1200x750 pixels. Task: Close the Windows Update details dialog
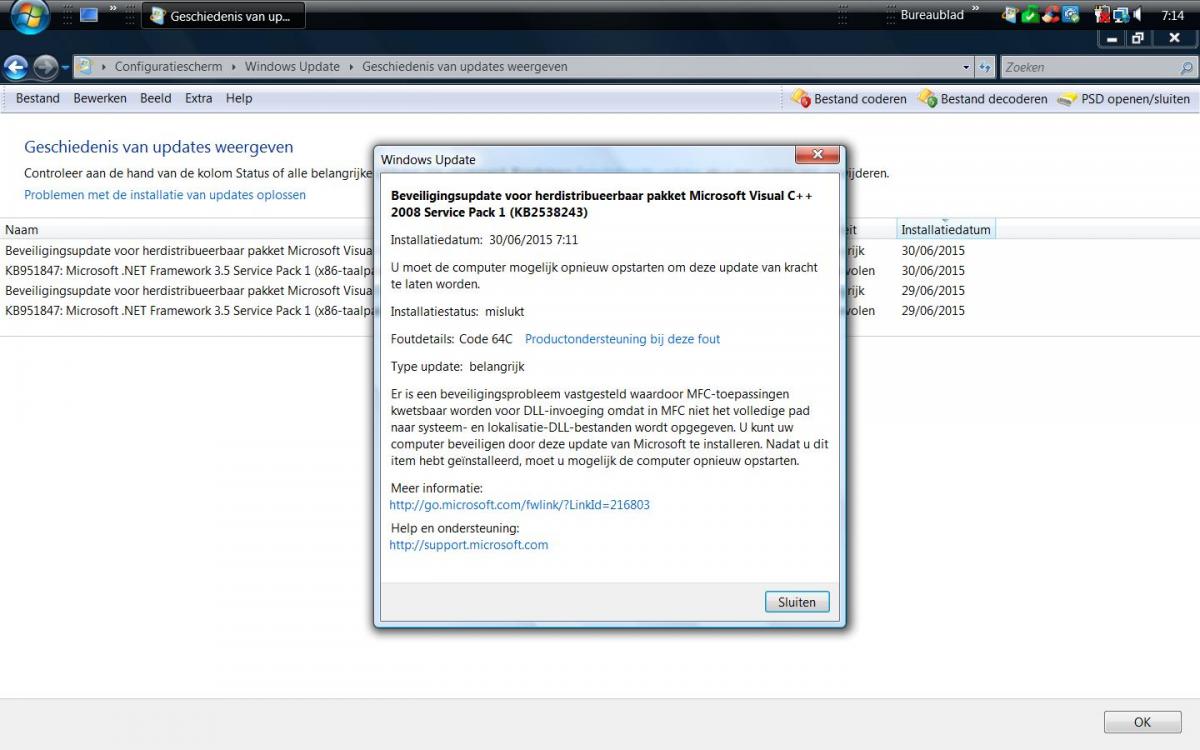(817, 155)
